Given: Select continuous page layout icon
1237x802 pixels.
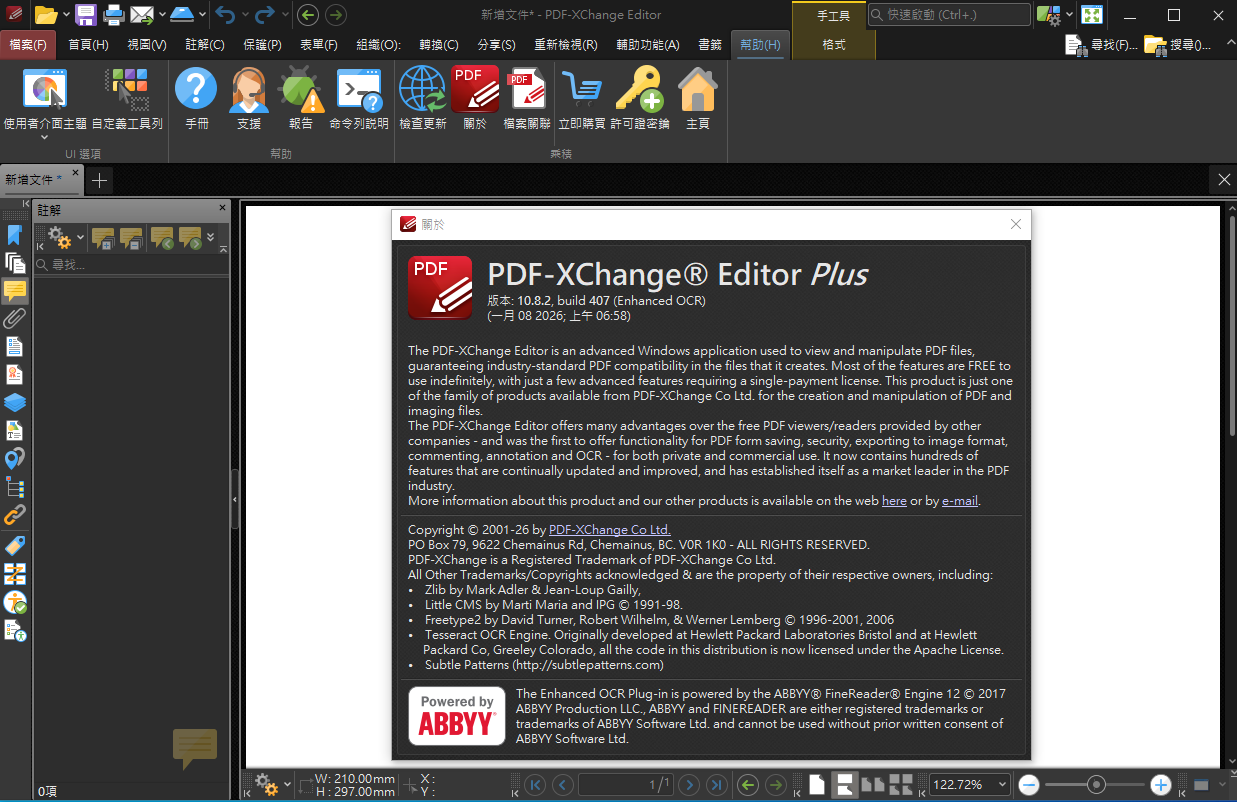Looking at the screenshot, I should coord(845,785).
